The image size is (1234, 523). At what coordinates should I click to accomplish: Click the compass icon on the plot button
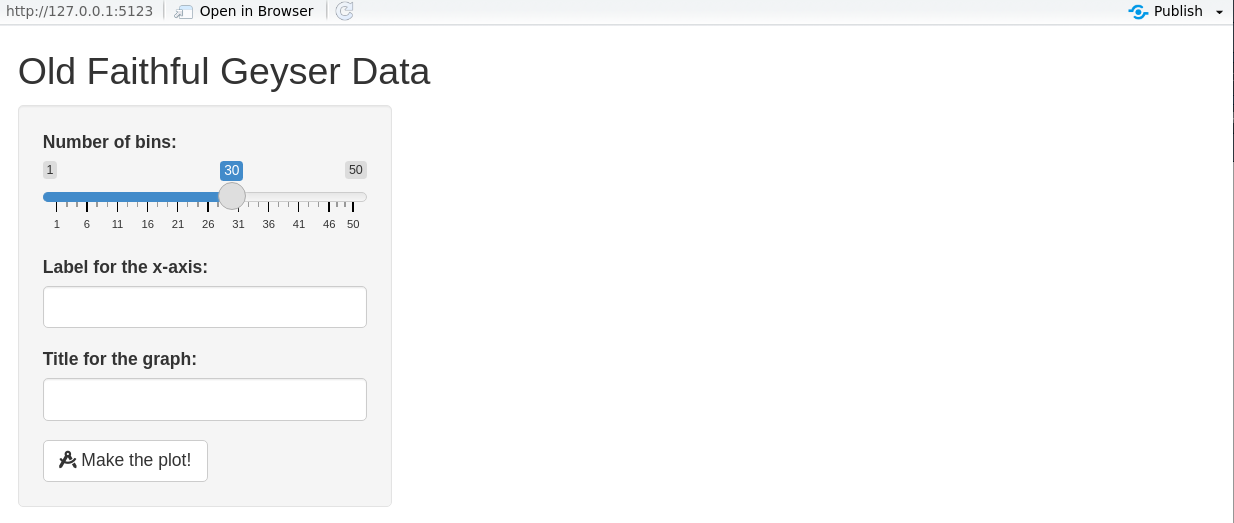68,460
